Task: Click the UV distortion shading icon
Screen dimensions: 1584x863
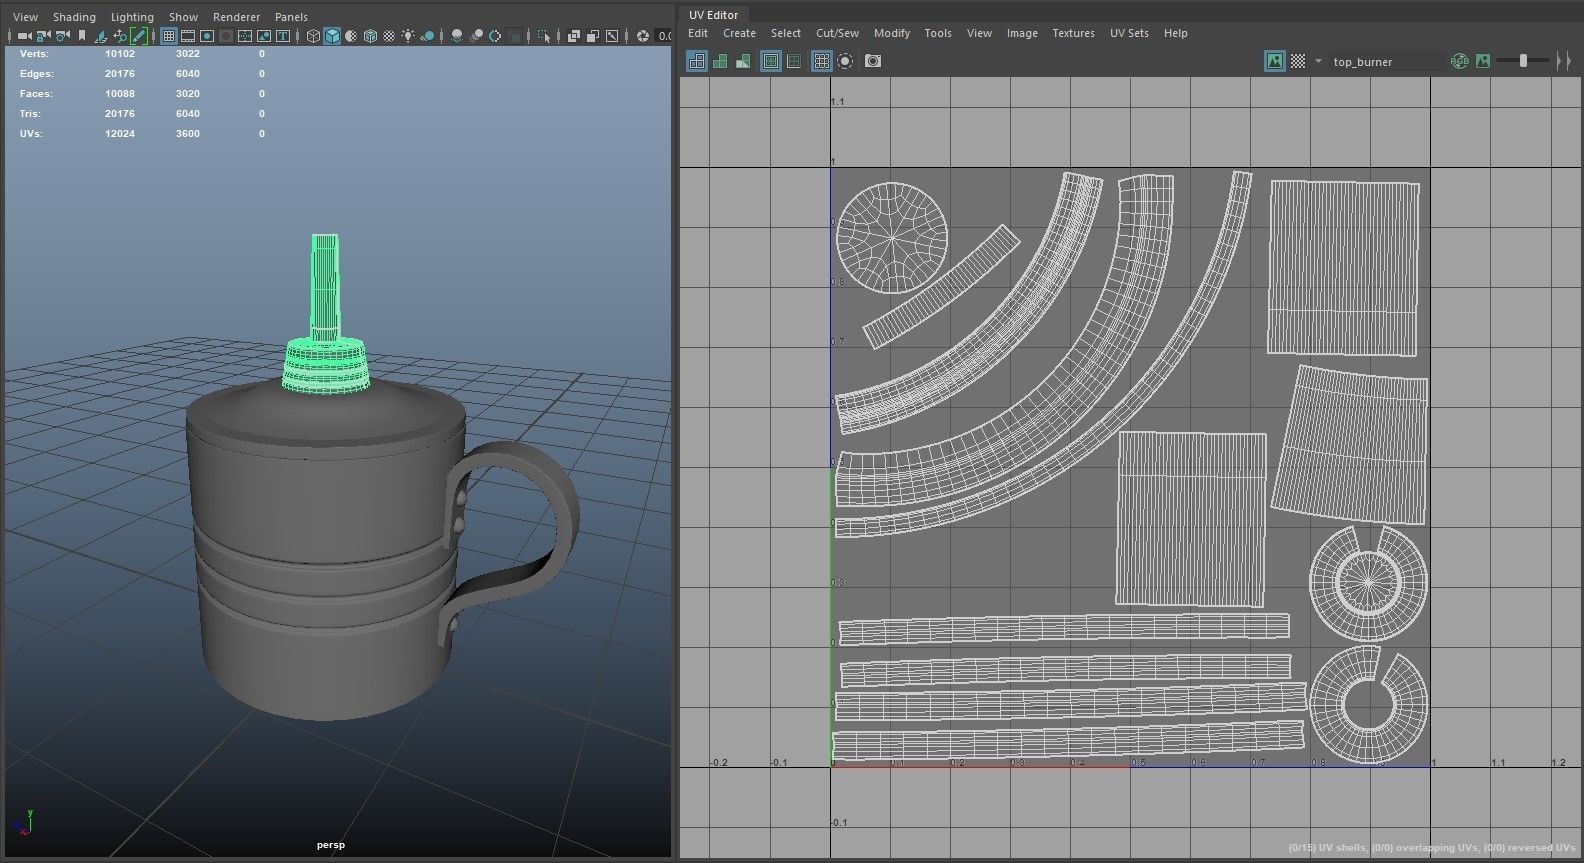Action: (x=743, y=61)
